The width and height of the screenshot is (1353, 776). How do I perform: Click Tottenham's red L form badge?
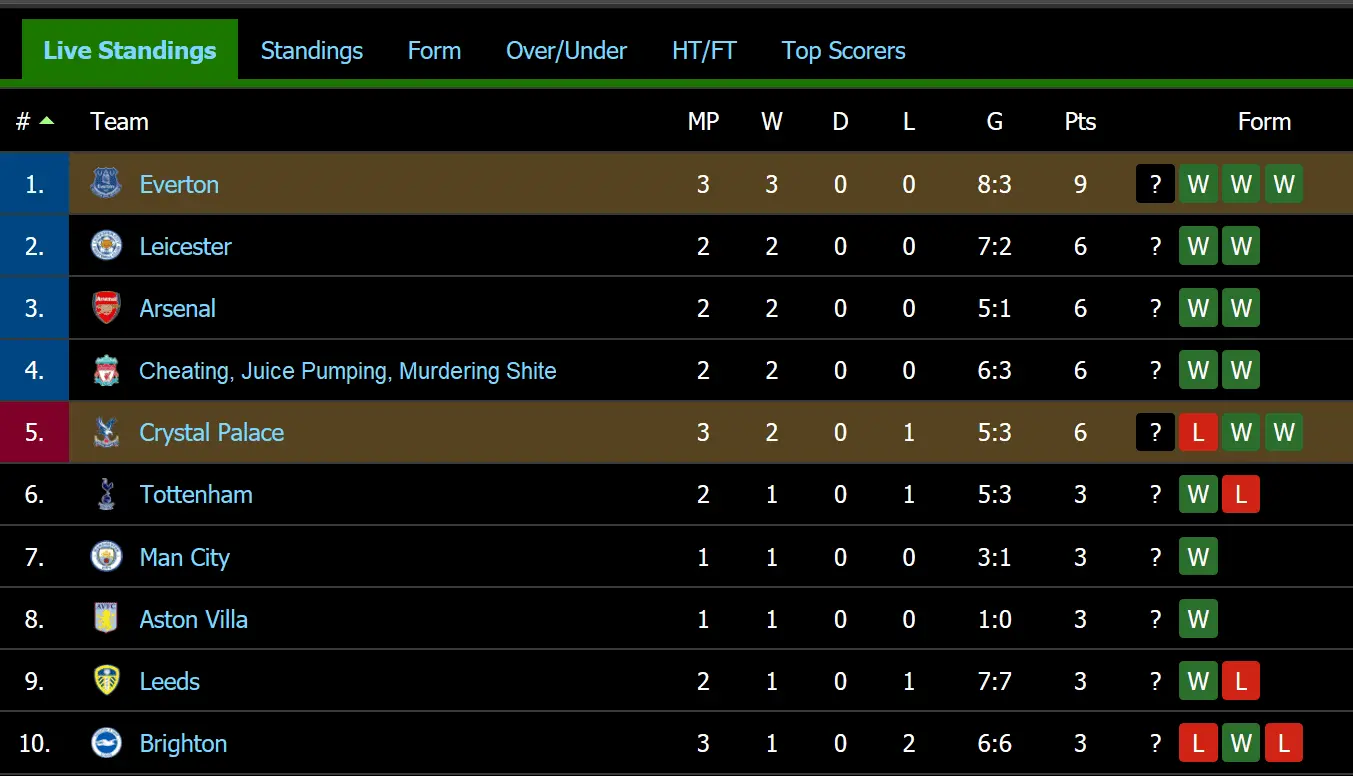[x=1241, y=494]
